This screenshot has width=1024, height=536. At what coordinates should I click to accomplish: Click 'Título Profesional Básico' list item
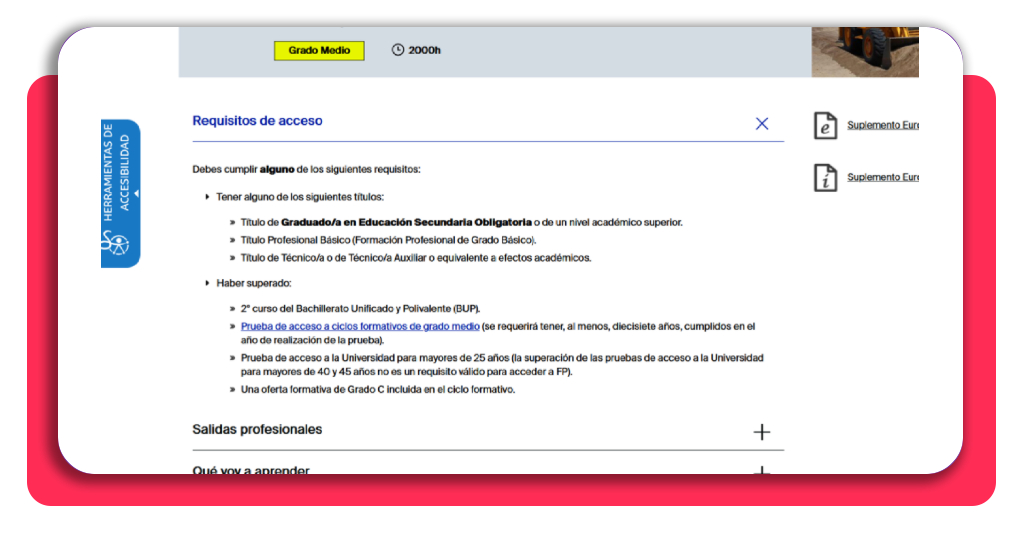(x=389, y=240)
